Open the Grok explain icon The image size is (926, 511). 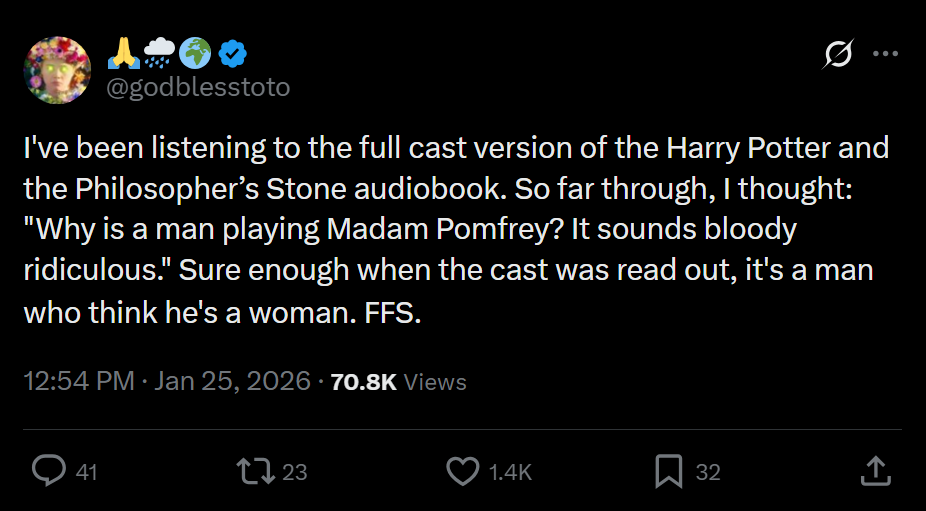(x=839, y=54)
